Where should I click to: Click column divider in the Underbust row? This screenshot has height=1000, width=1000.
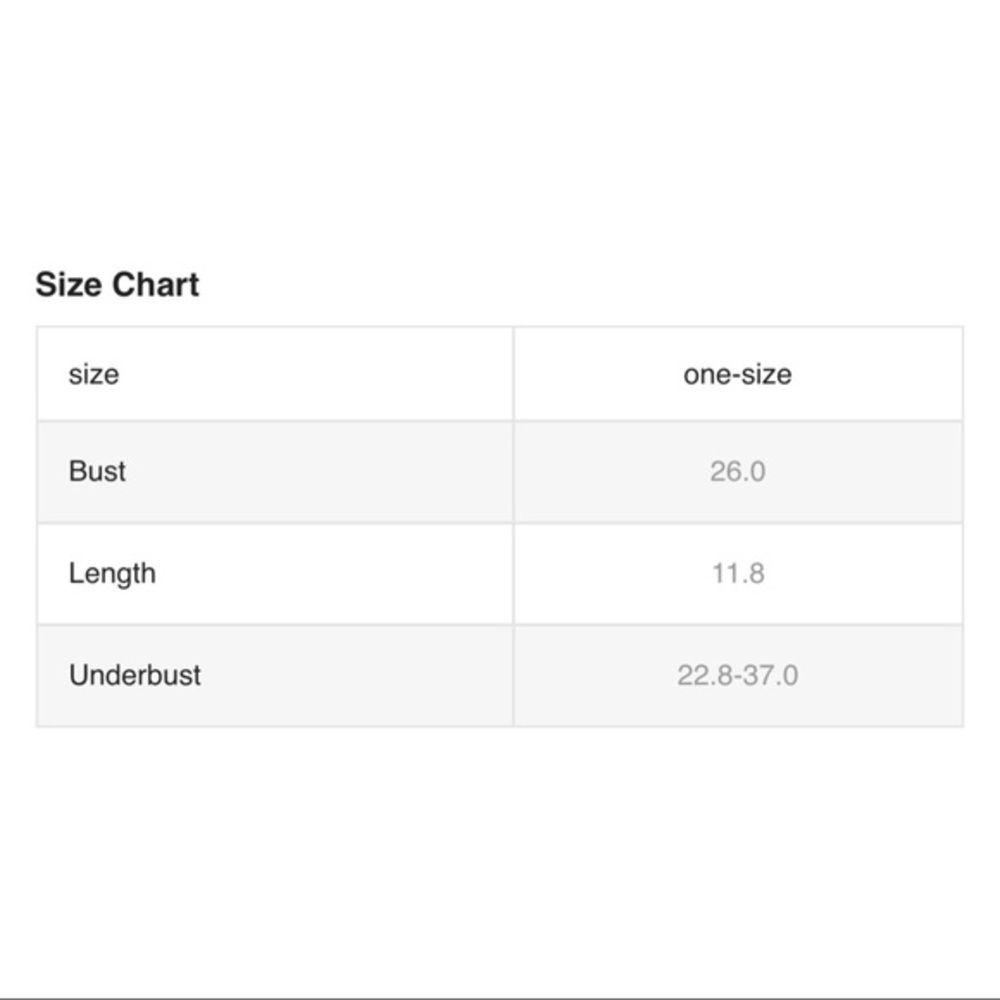[x=513, y=676]
